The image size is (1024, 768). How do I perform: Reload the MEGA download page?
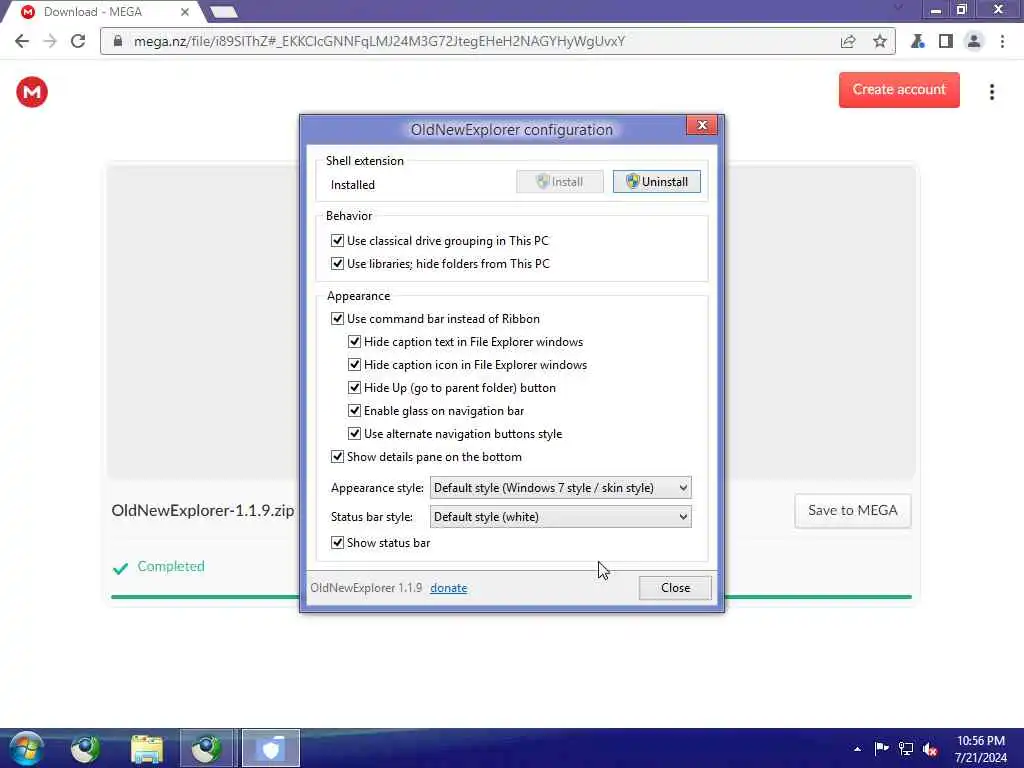pyautogui.click(x=78, y=41)
